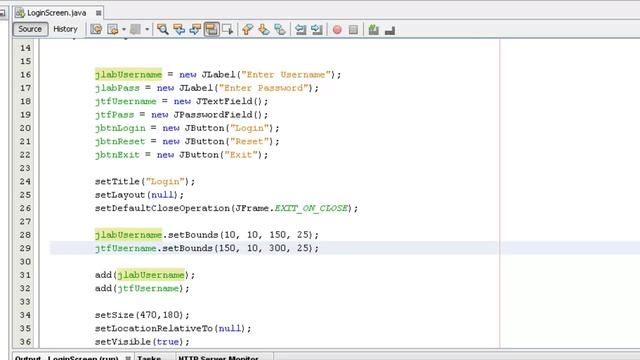Open the HTTP Server Monitor tab
The image size is (640, 360).
tap(218, 358)
